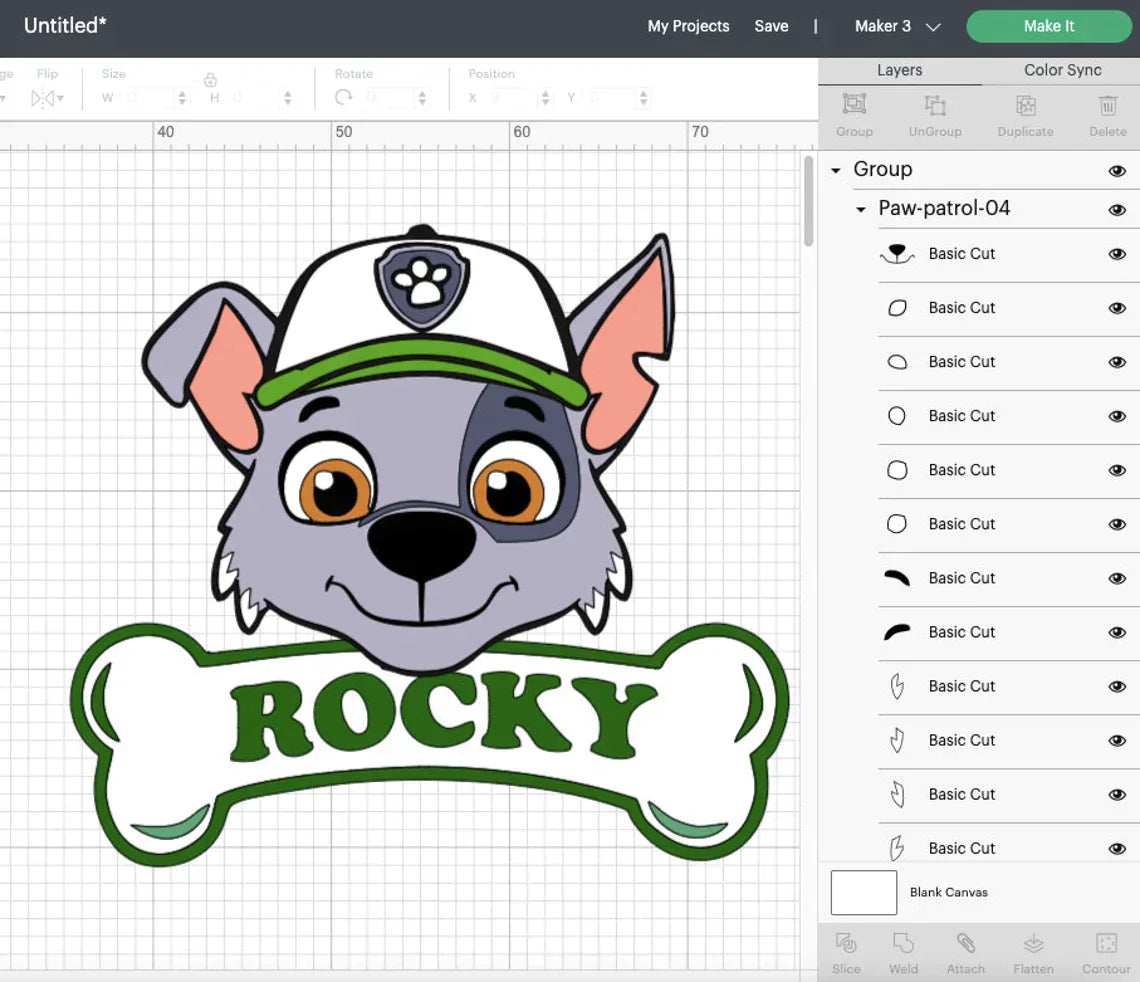Viewport: 1140px width, 982px height.
Task: Open the Flip dropdown arrow
Action: pyautogui.click(x=60, y=98)
